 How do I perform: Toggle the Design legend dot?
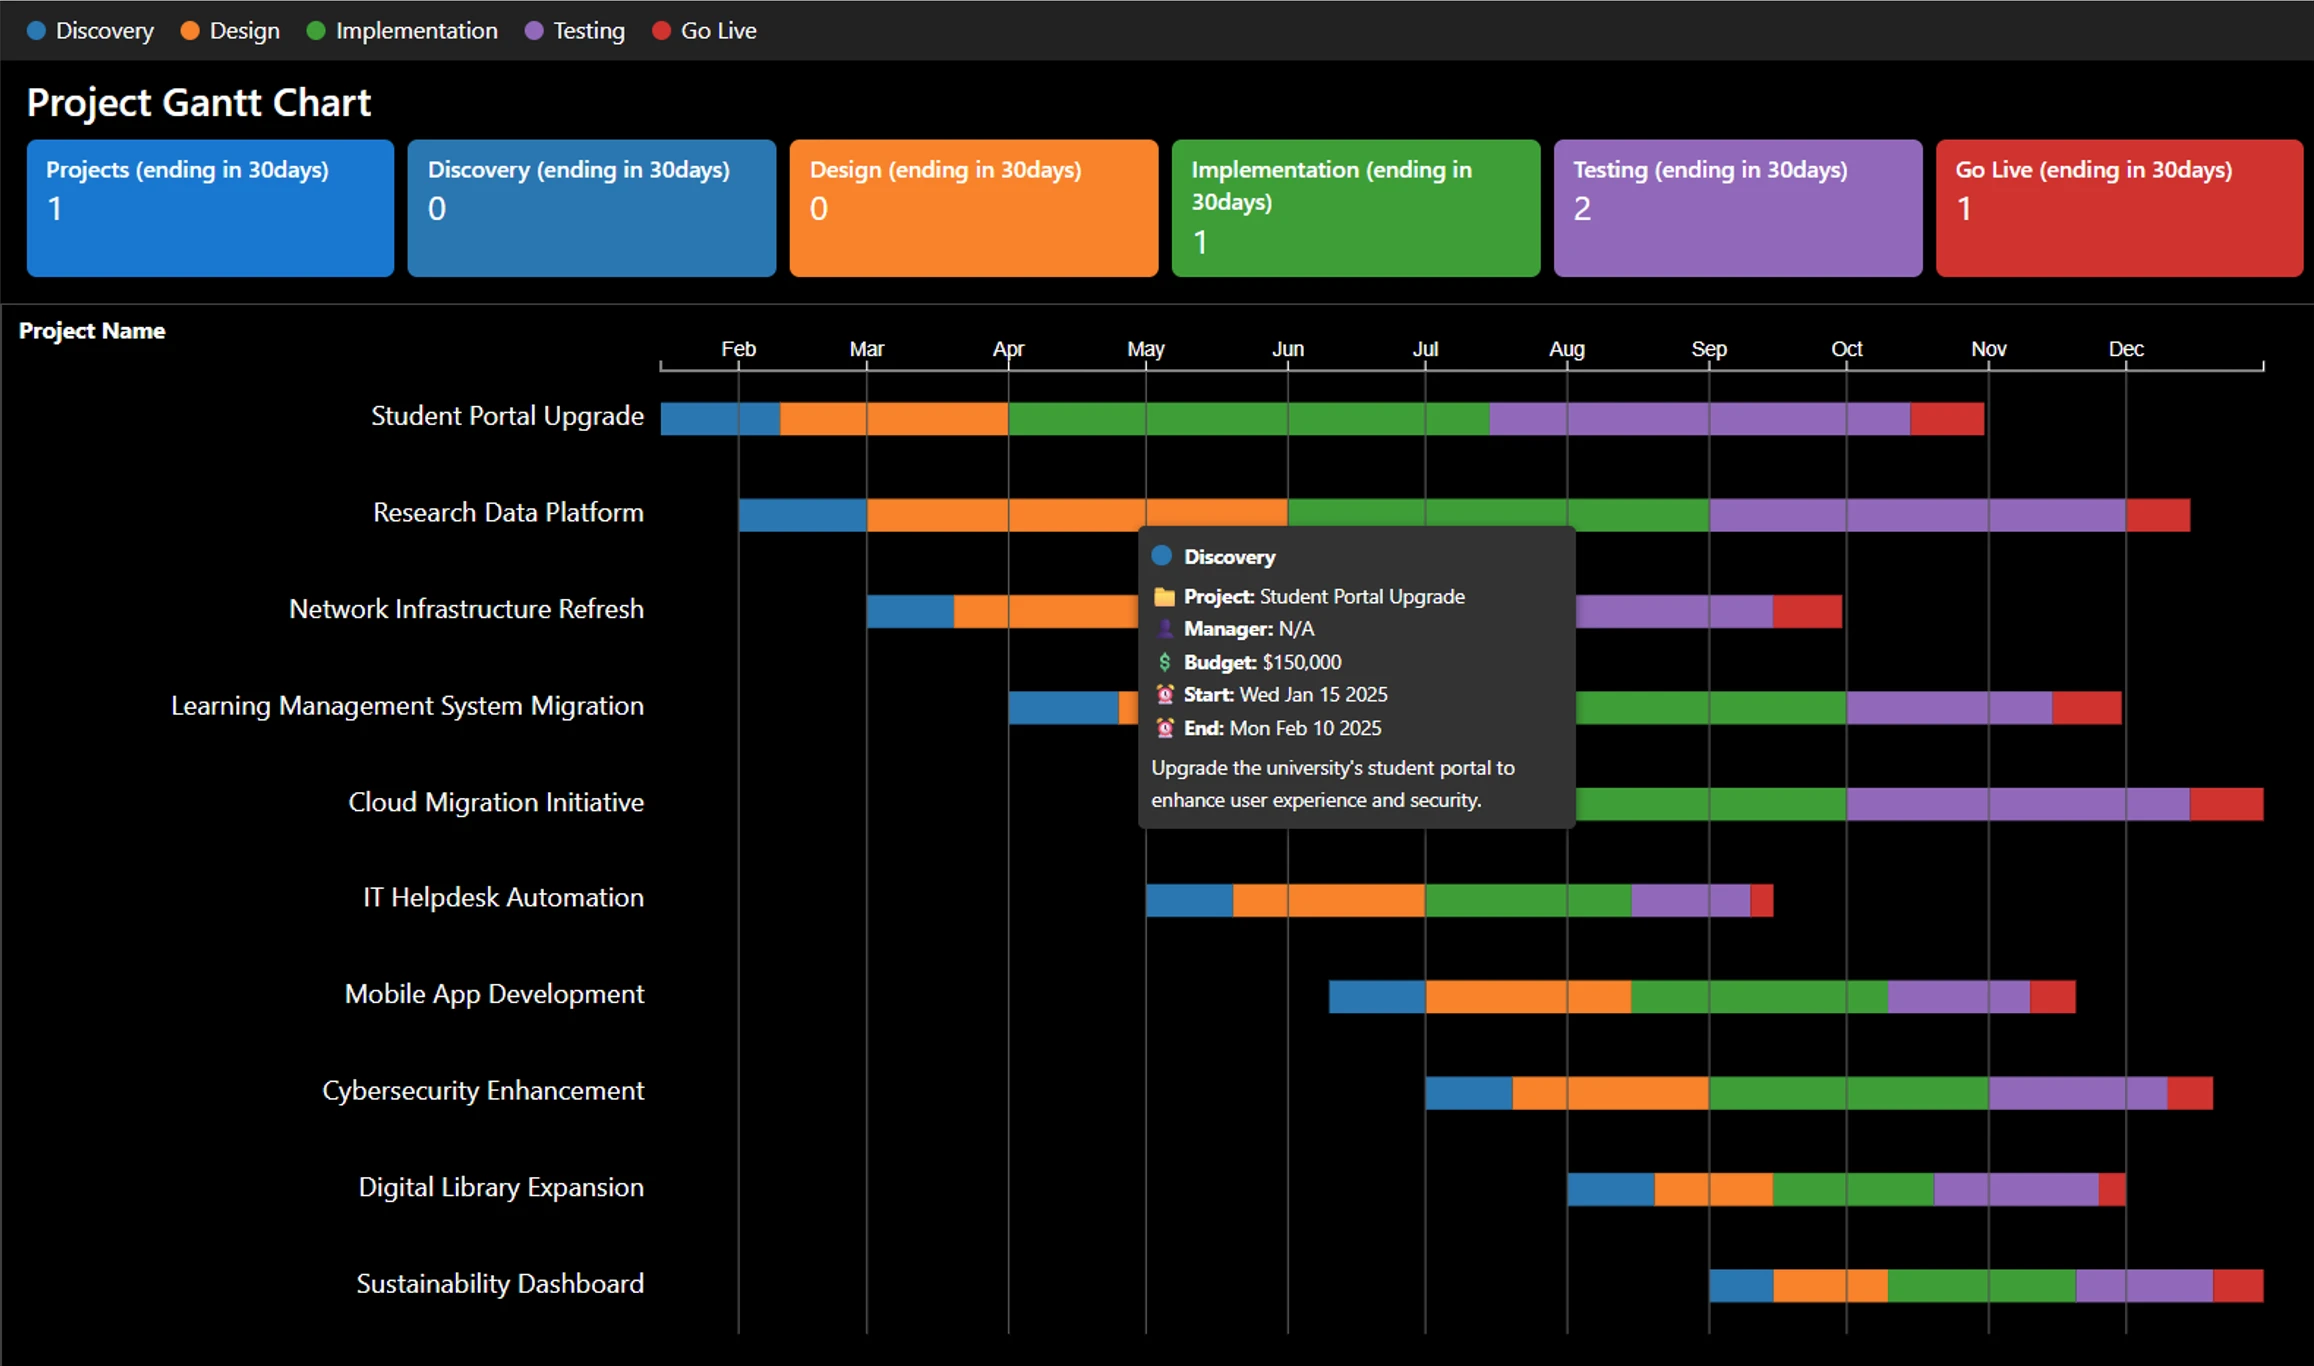pos(190,31)
